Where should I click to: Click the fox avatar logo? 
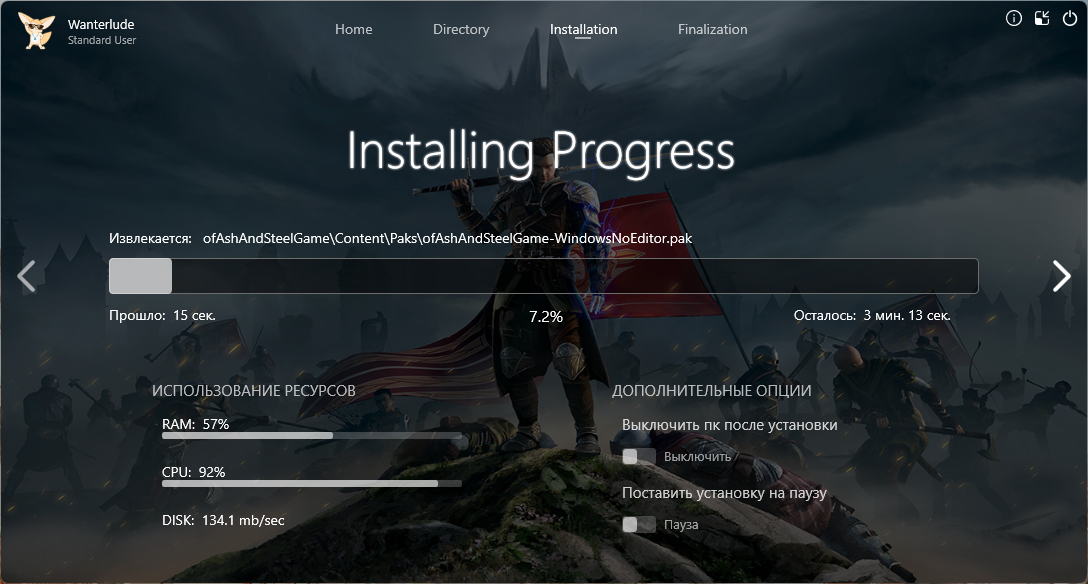tap(36, 31)
